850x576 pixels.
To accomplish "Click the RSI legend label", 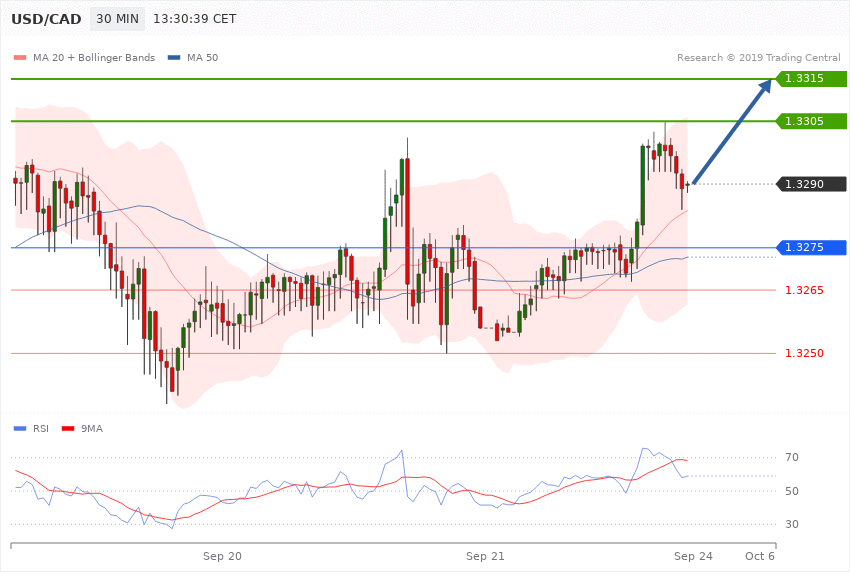I will (41, 429).
